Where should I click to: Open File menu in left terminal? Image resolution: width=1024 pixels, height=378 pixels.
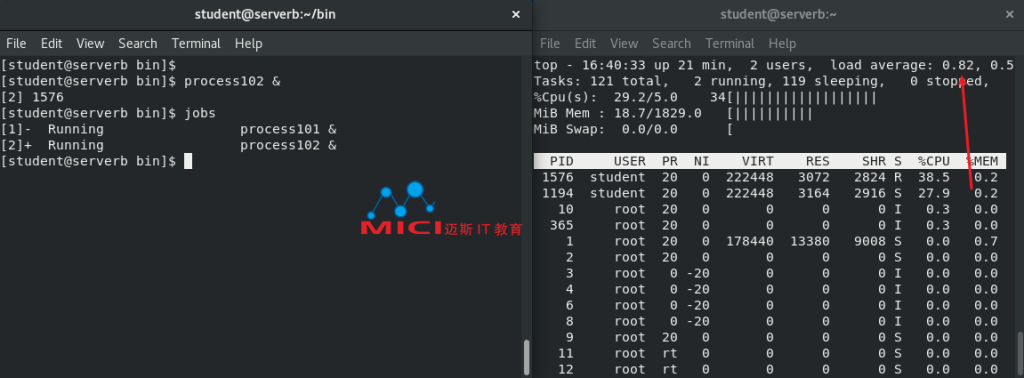[16, 44]
